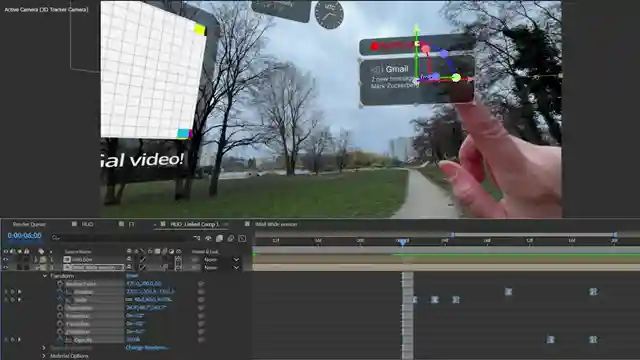Toggle 3D layer switch on first layer

pos(178,259)
